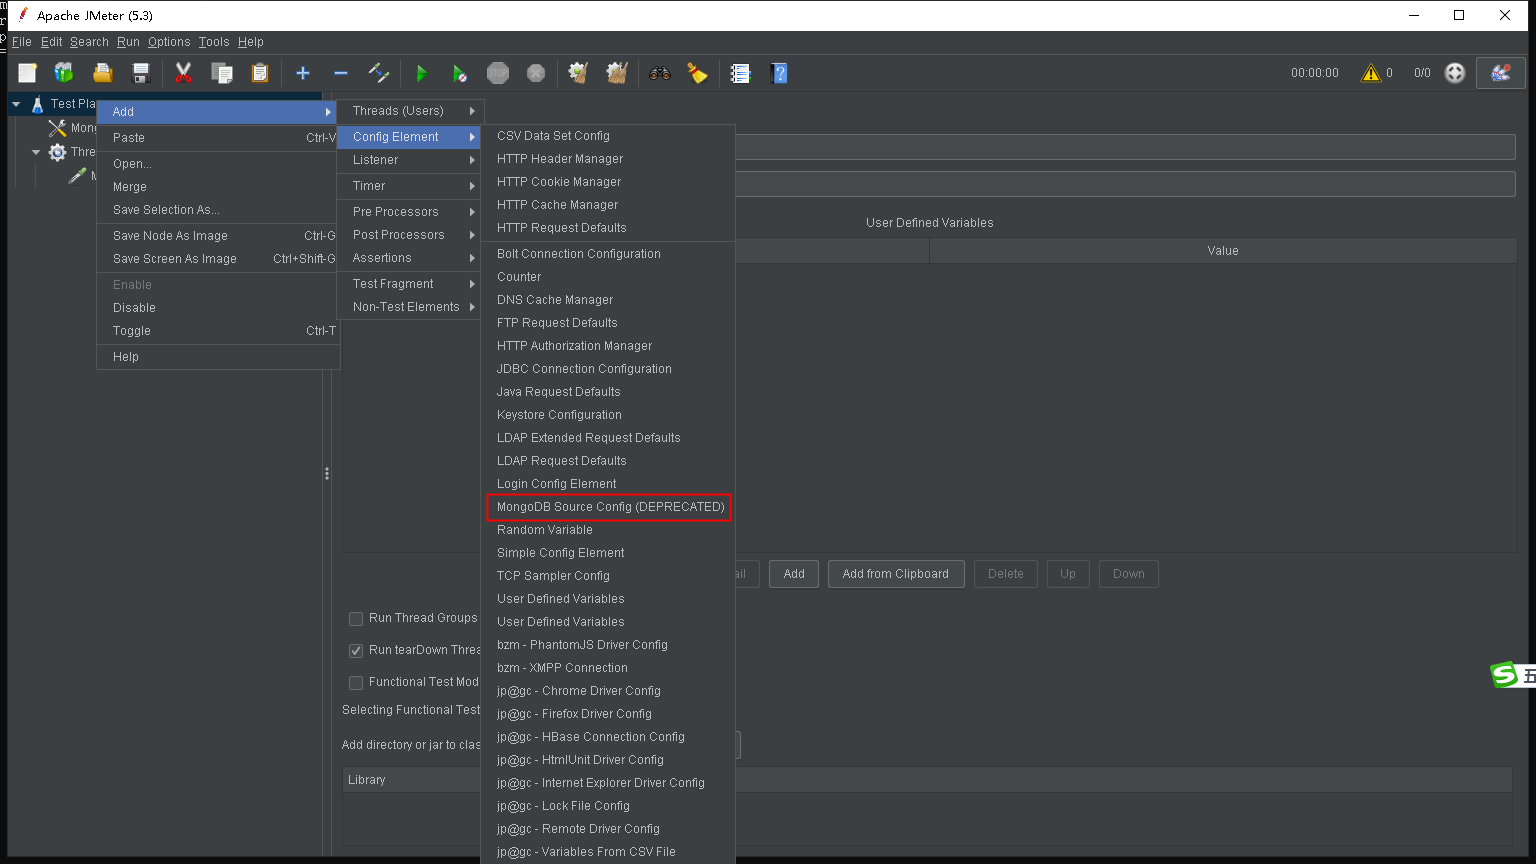The width and height of the screenshot is (1536, 864).
Task: Choose Save Node As Image
Action: (x=218, y=236)
